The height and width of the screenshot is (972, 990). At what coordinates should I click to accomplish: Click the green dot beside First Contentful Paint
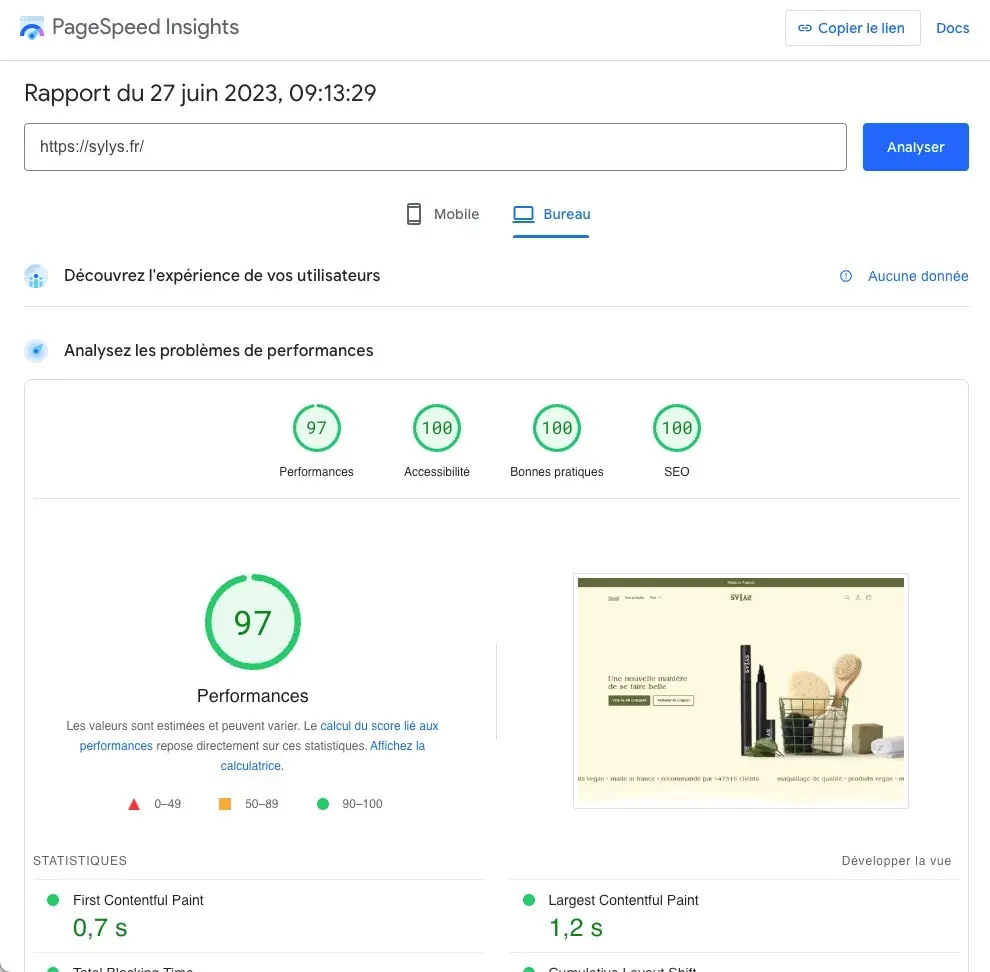pos(53,900)
